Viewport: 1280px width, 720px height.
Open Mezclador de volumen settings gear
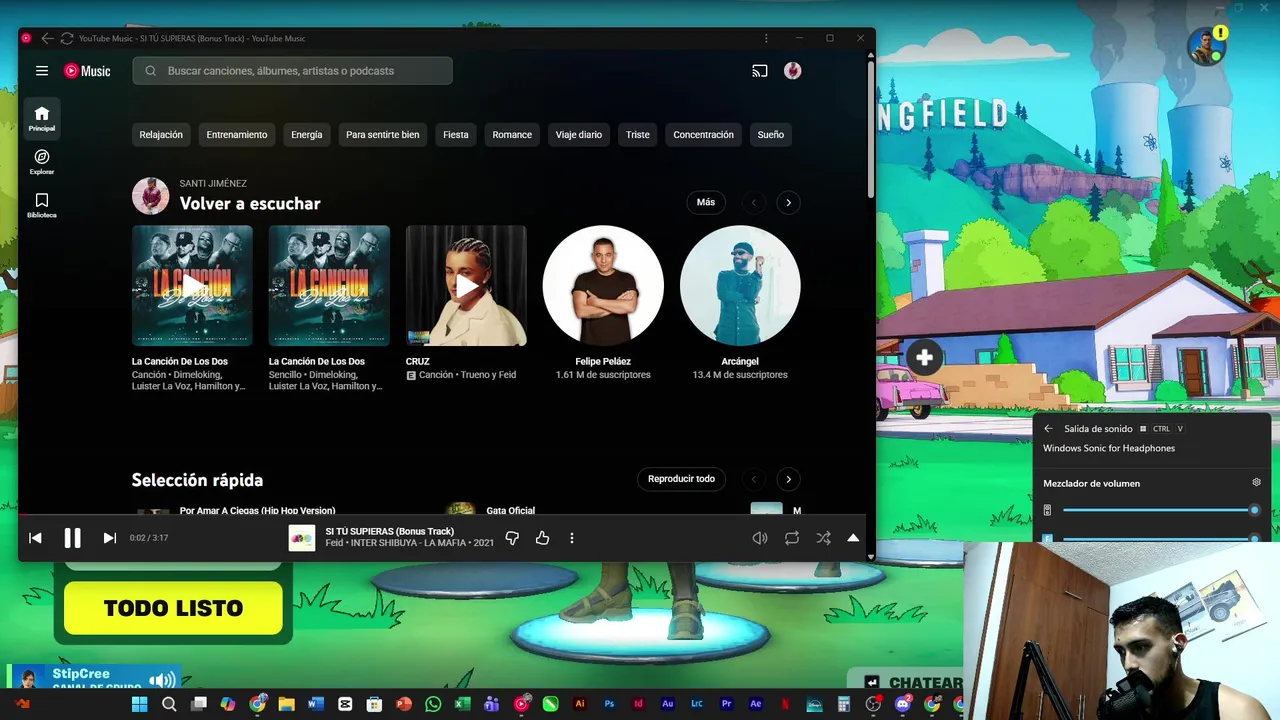point(1257,483)
